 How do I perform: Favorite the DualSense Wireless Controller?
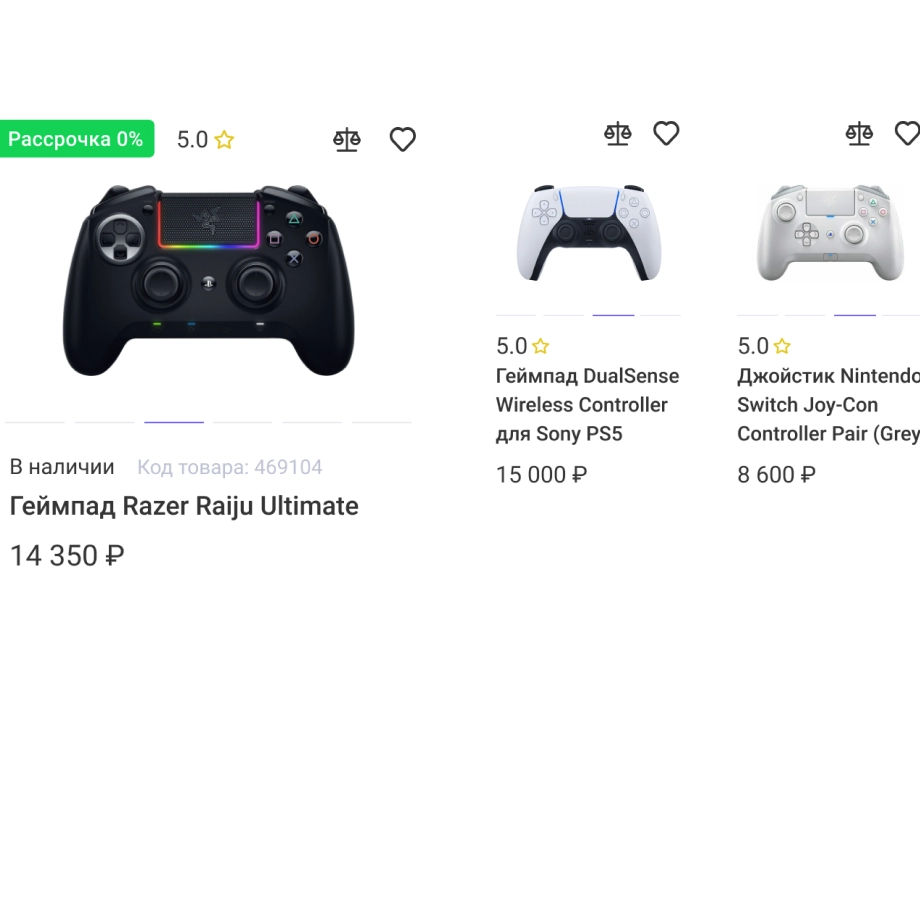tap(666, 133)
